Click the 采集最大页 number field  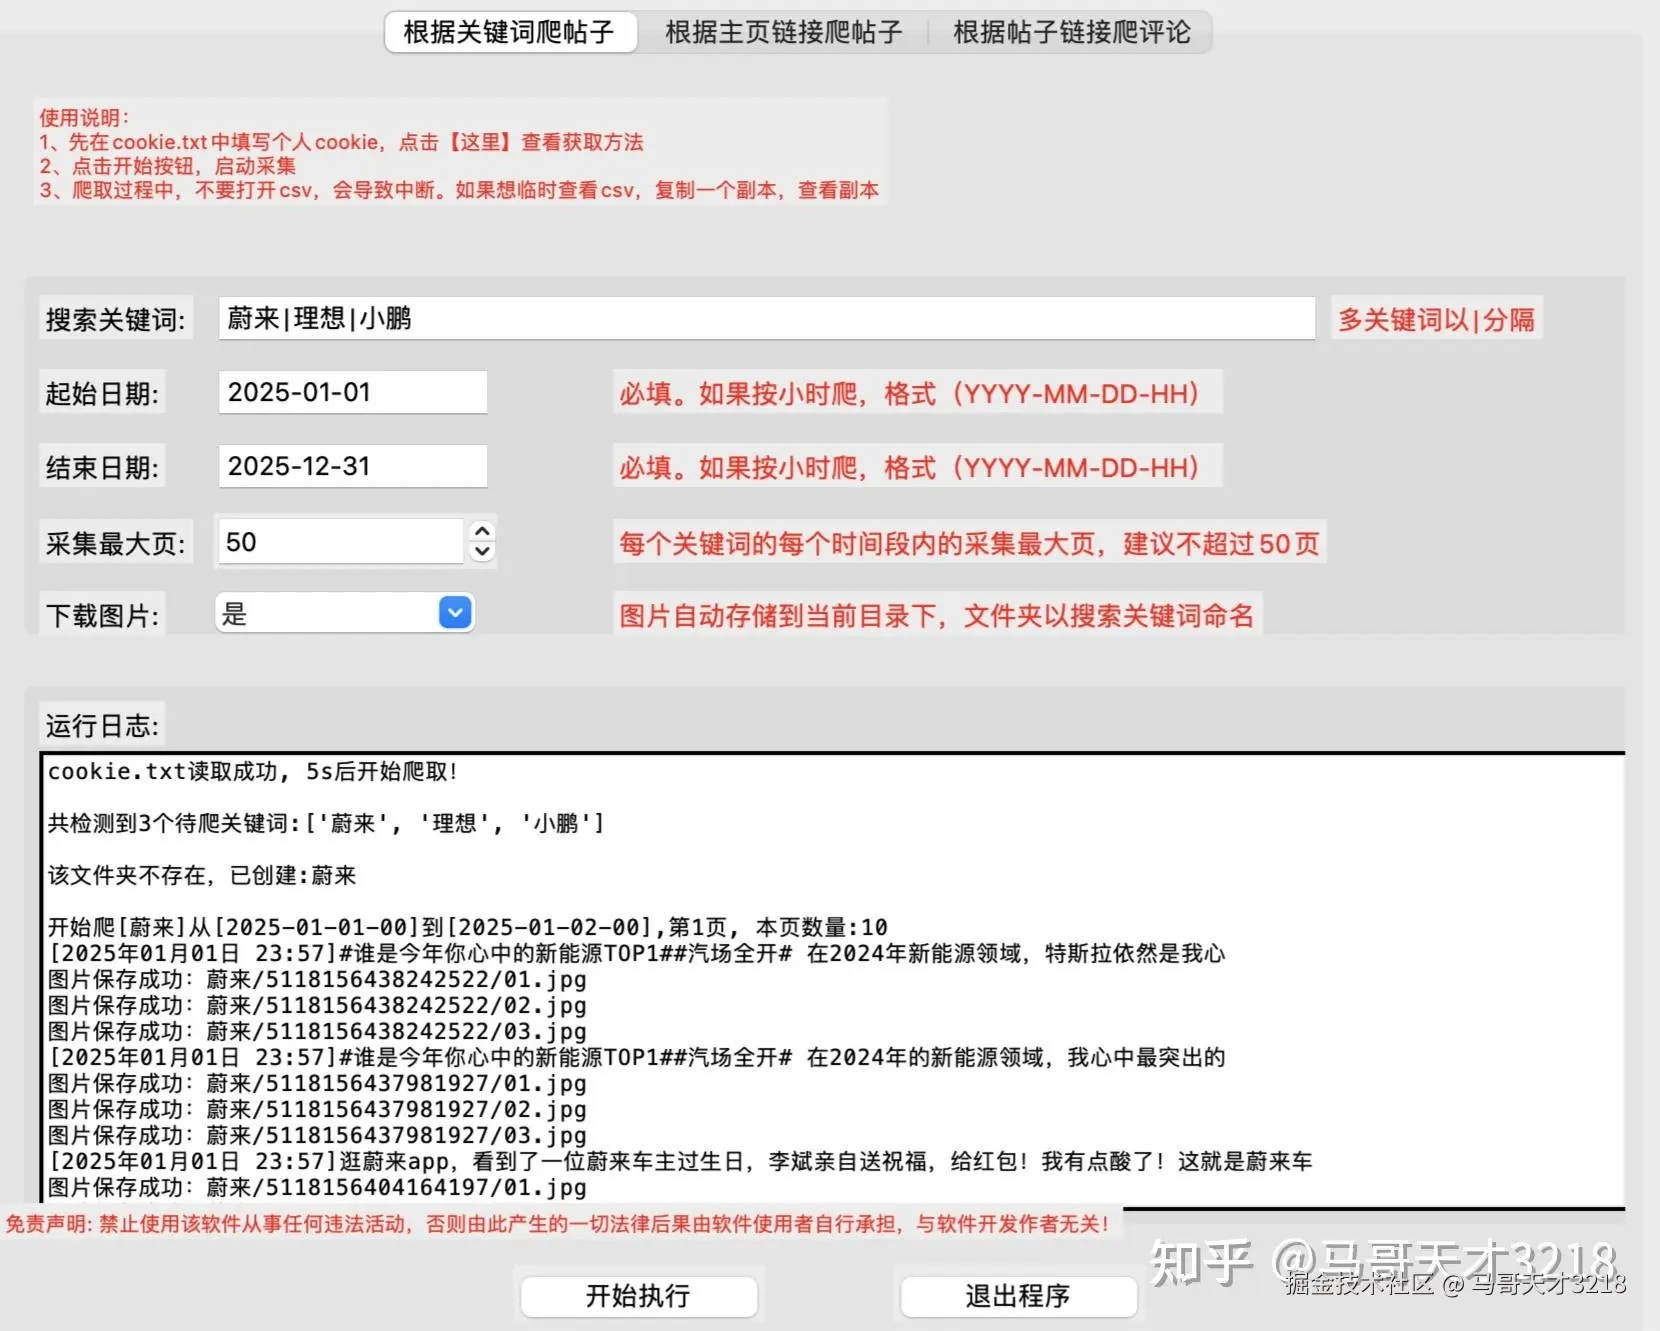(340, 542)
